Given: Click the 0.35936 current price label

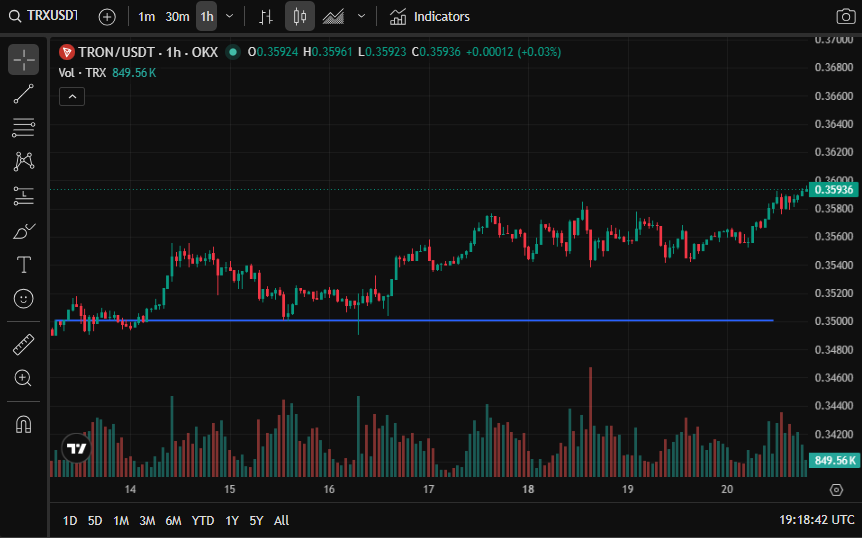Looking at the screenshot, I should 833,190.
